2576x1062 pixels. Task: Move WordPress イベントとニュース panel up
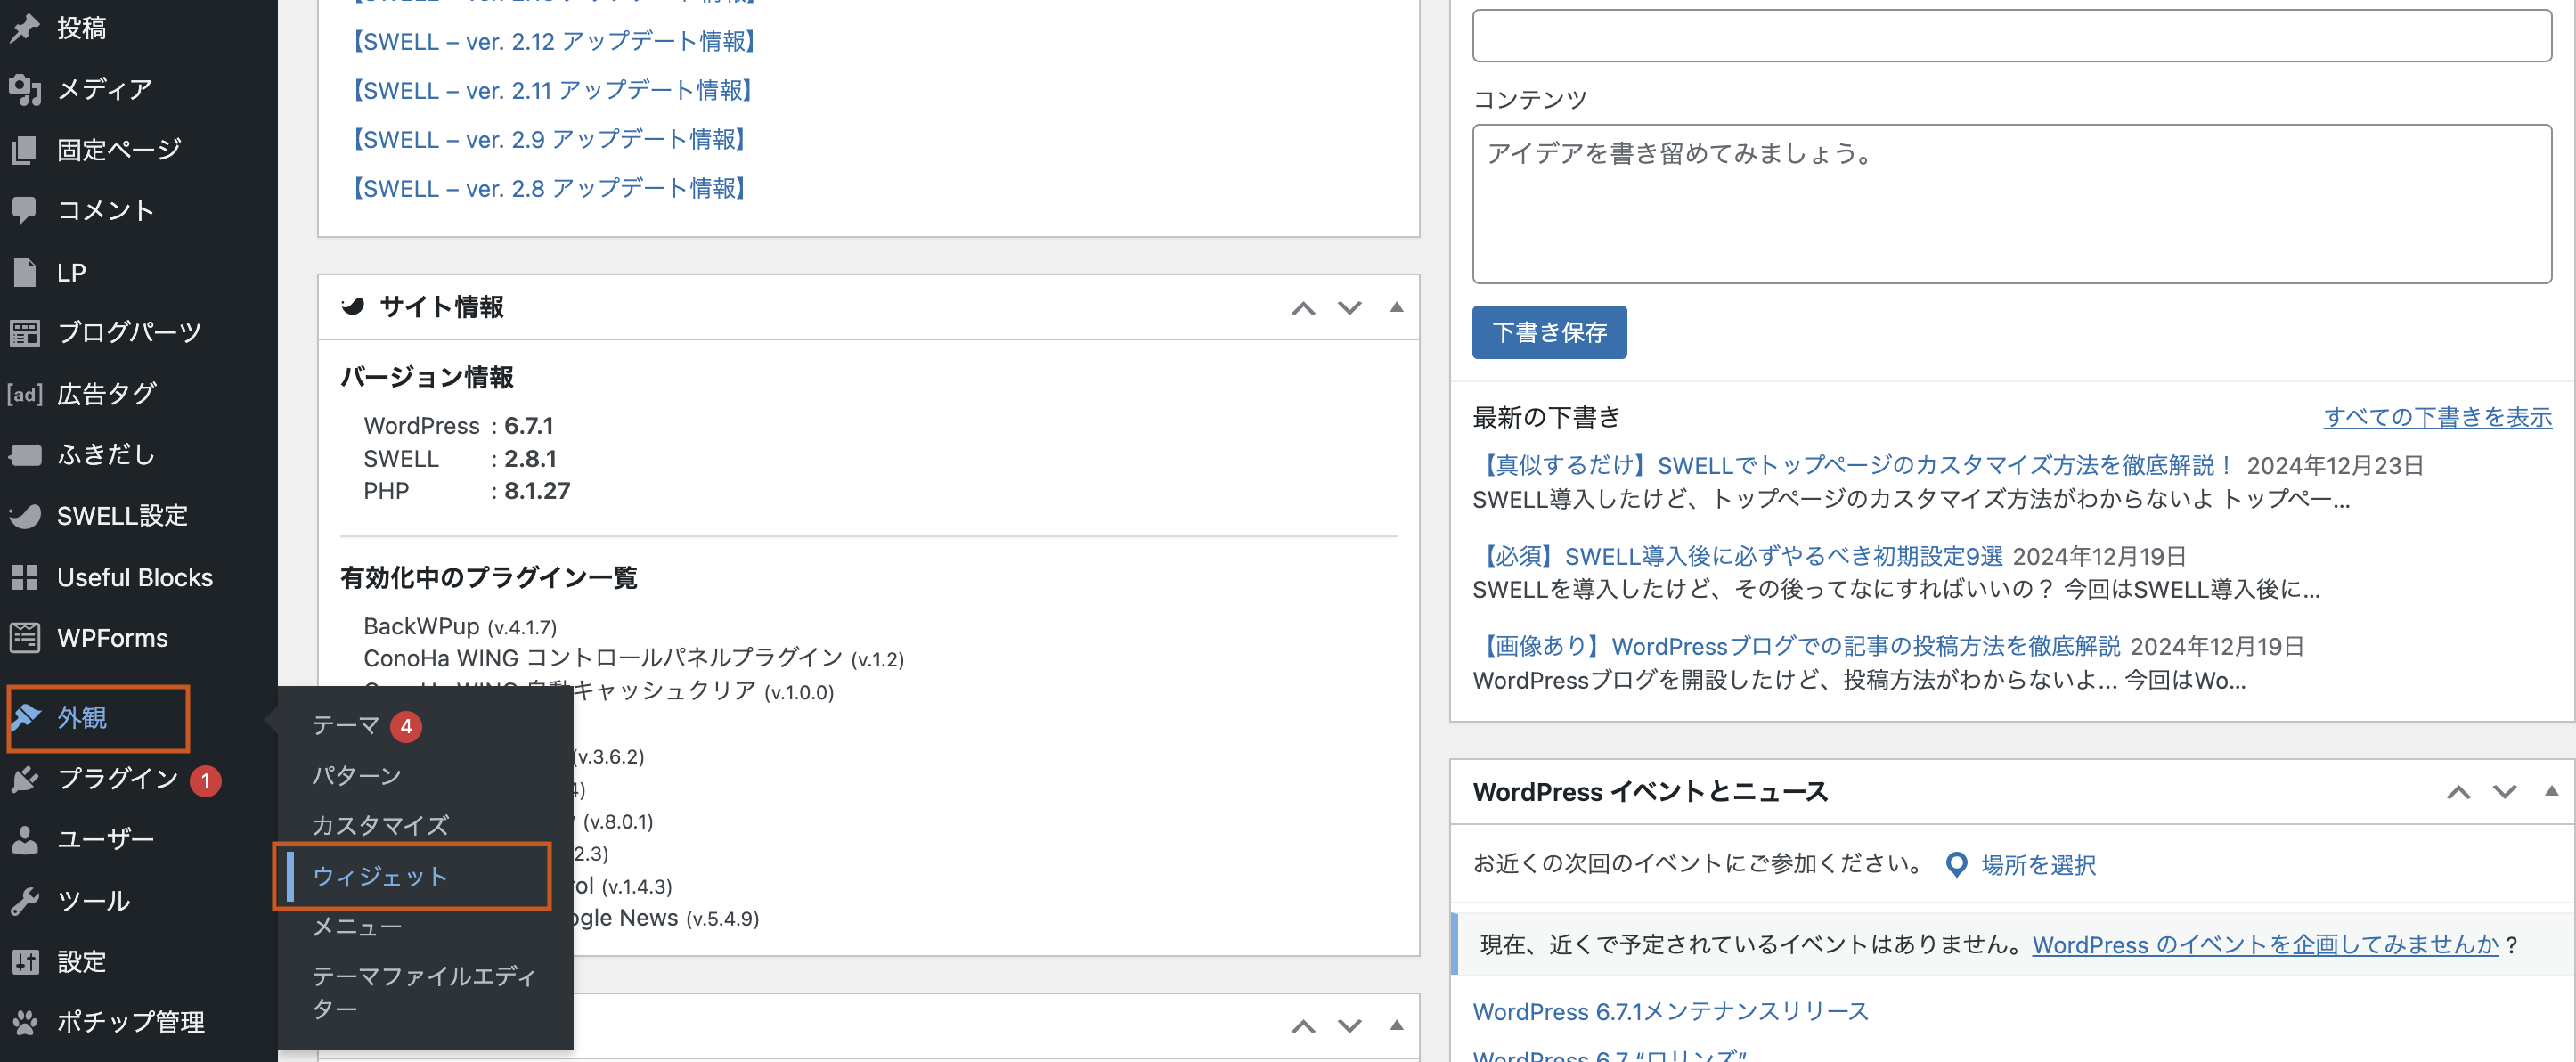click(x=2458, y=793)
